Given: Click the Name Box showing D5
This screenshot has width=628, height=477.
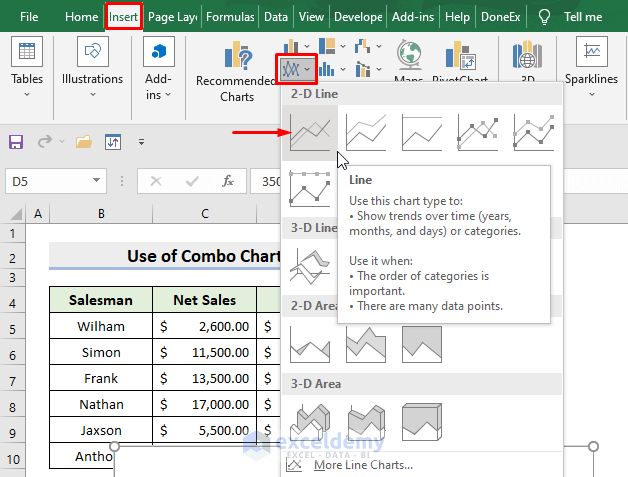Looking at the screenshot, I should pyautogui.click(x=56, y=181).
